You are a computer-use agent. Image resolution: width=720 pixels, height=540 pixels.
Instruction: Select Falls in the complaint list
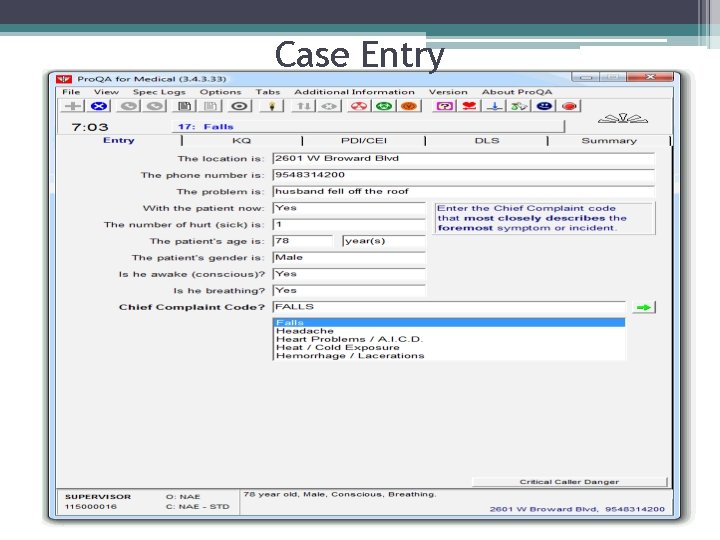coord(449,322)
